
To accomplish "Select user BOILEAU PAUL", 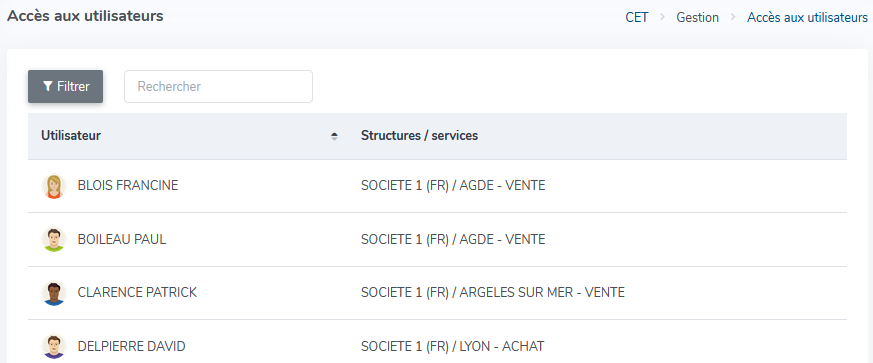I will (x=122, y=239).
